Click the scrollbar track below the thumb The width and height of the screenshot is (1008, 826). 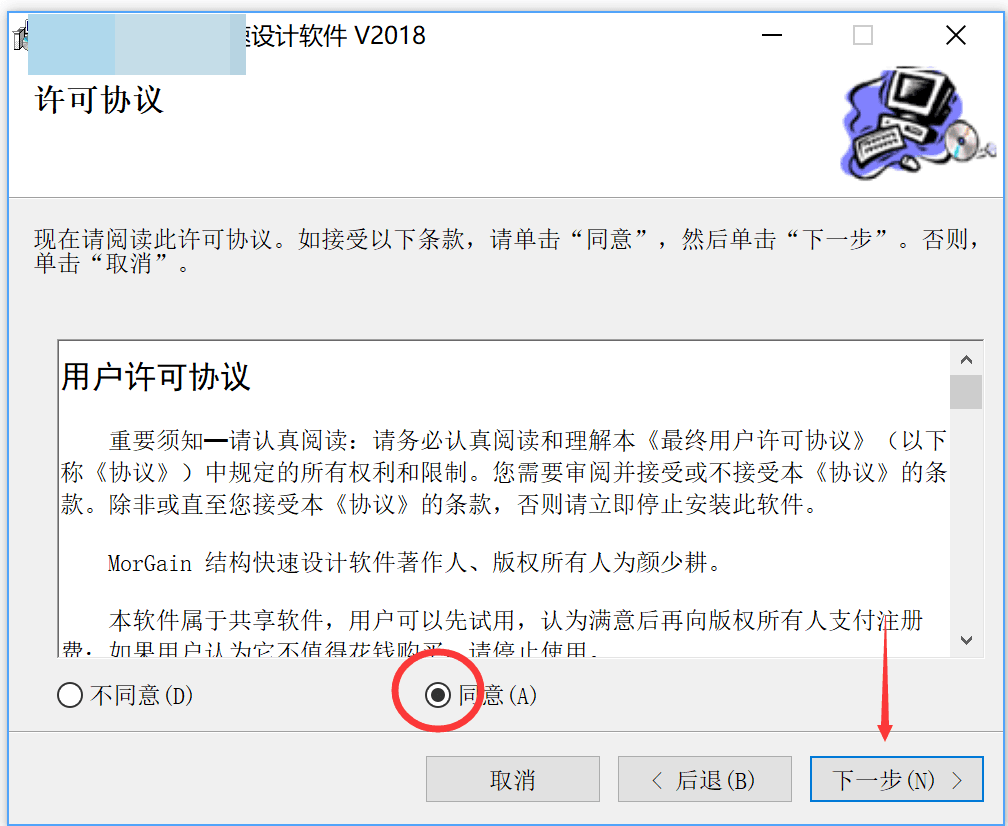[966, 516]
